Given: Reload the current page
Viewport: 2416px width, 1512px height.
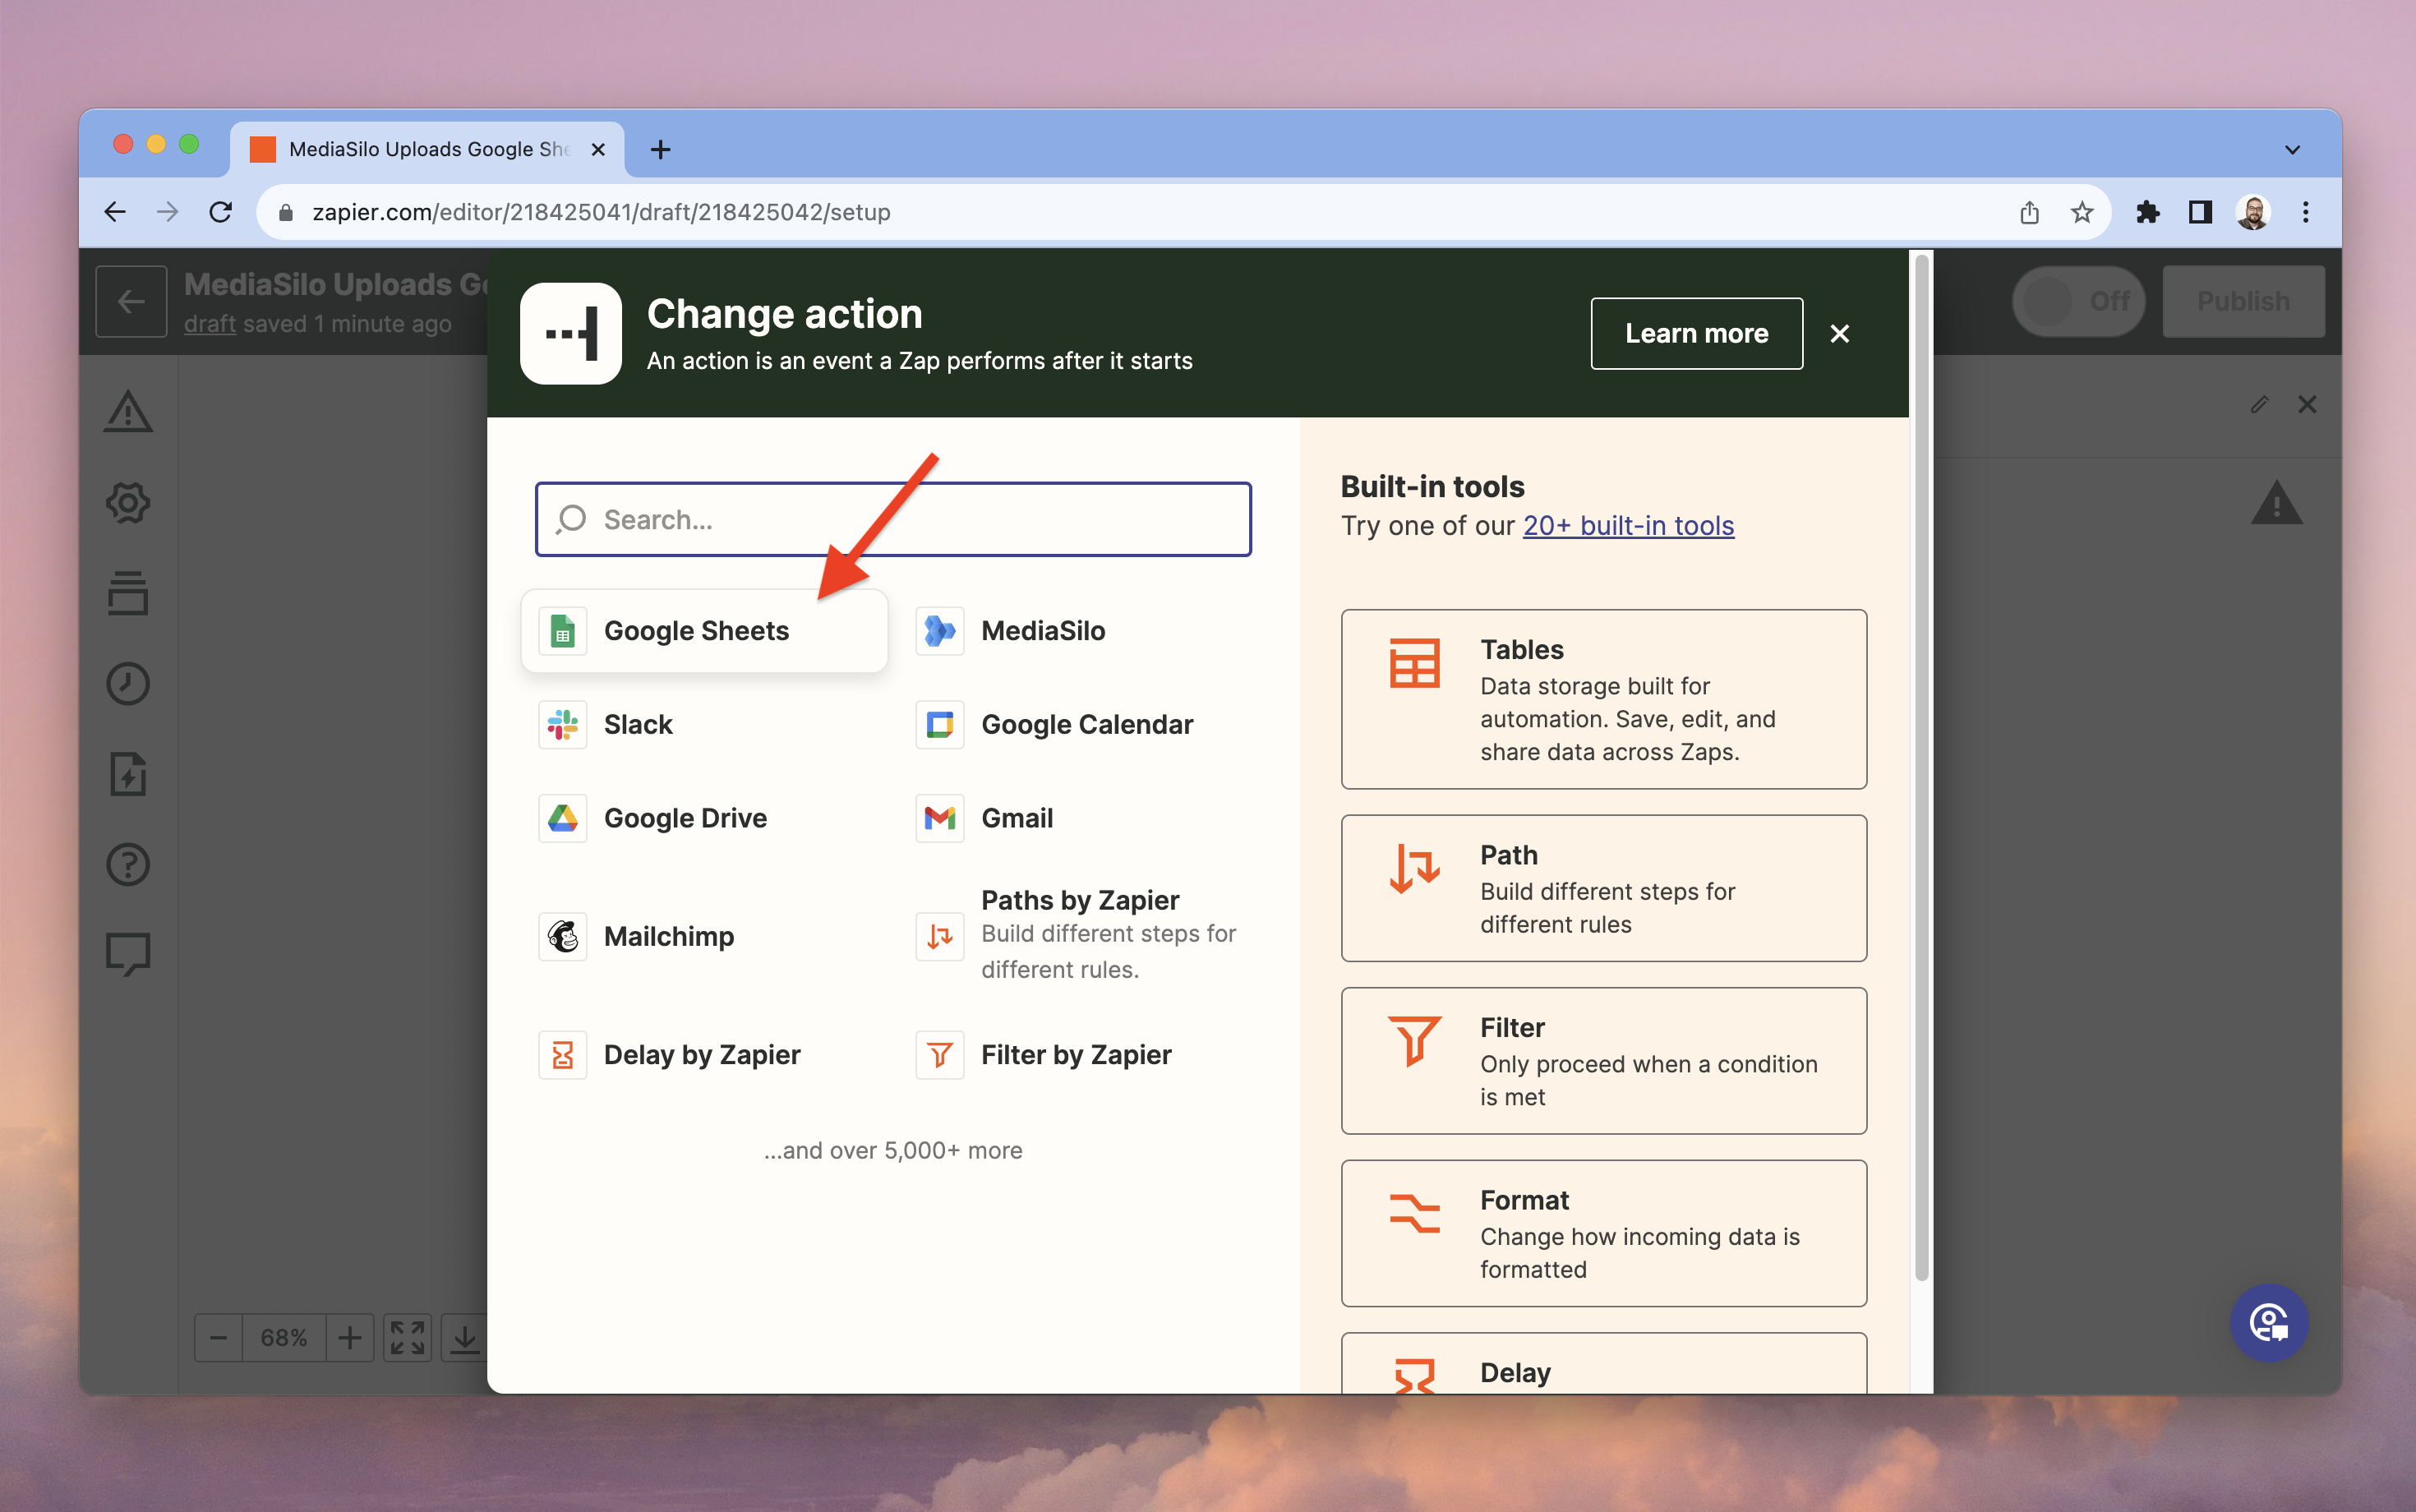Looking at the screenshot, I should pos(221,212).
